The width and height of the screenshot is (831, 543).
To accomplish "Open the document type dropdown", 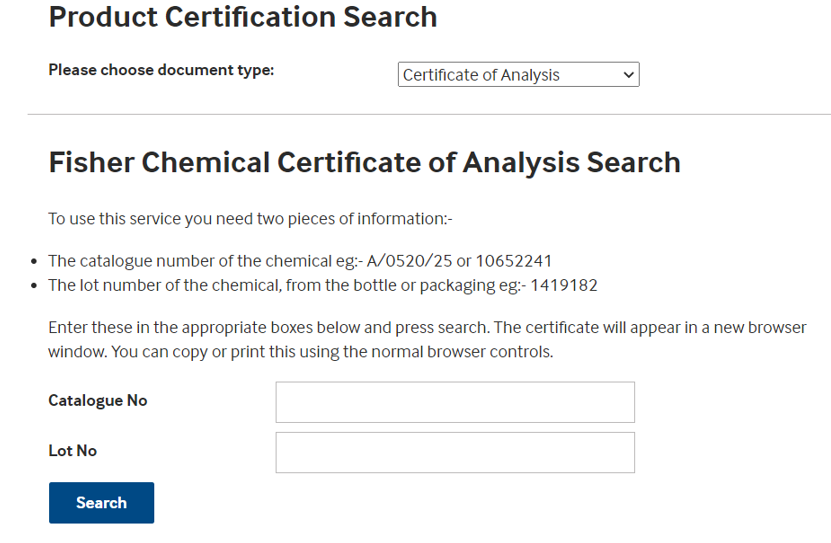I will (x=518, y=75).
